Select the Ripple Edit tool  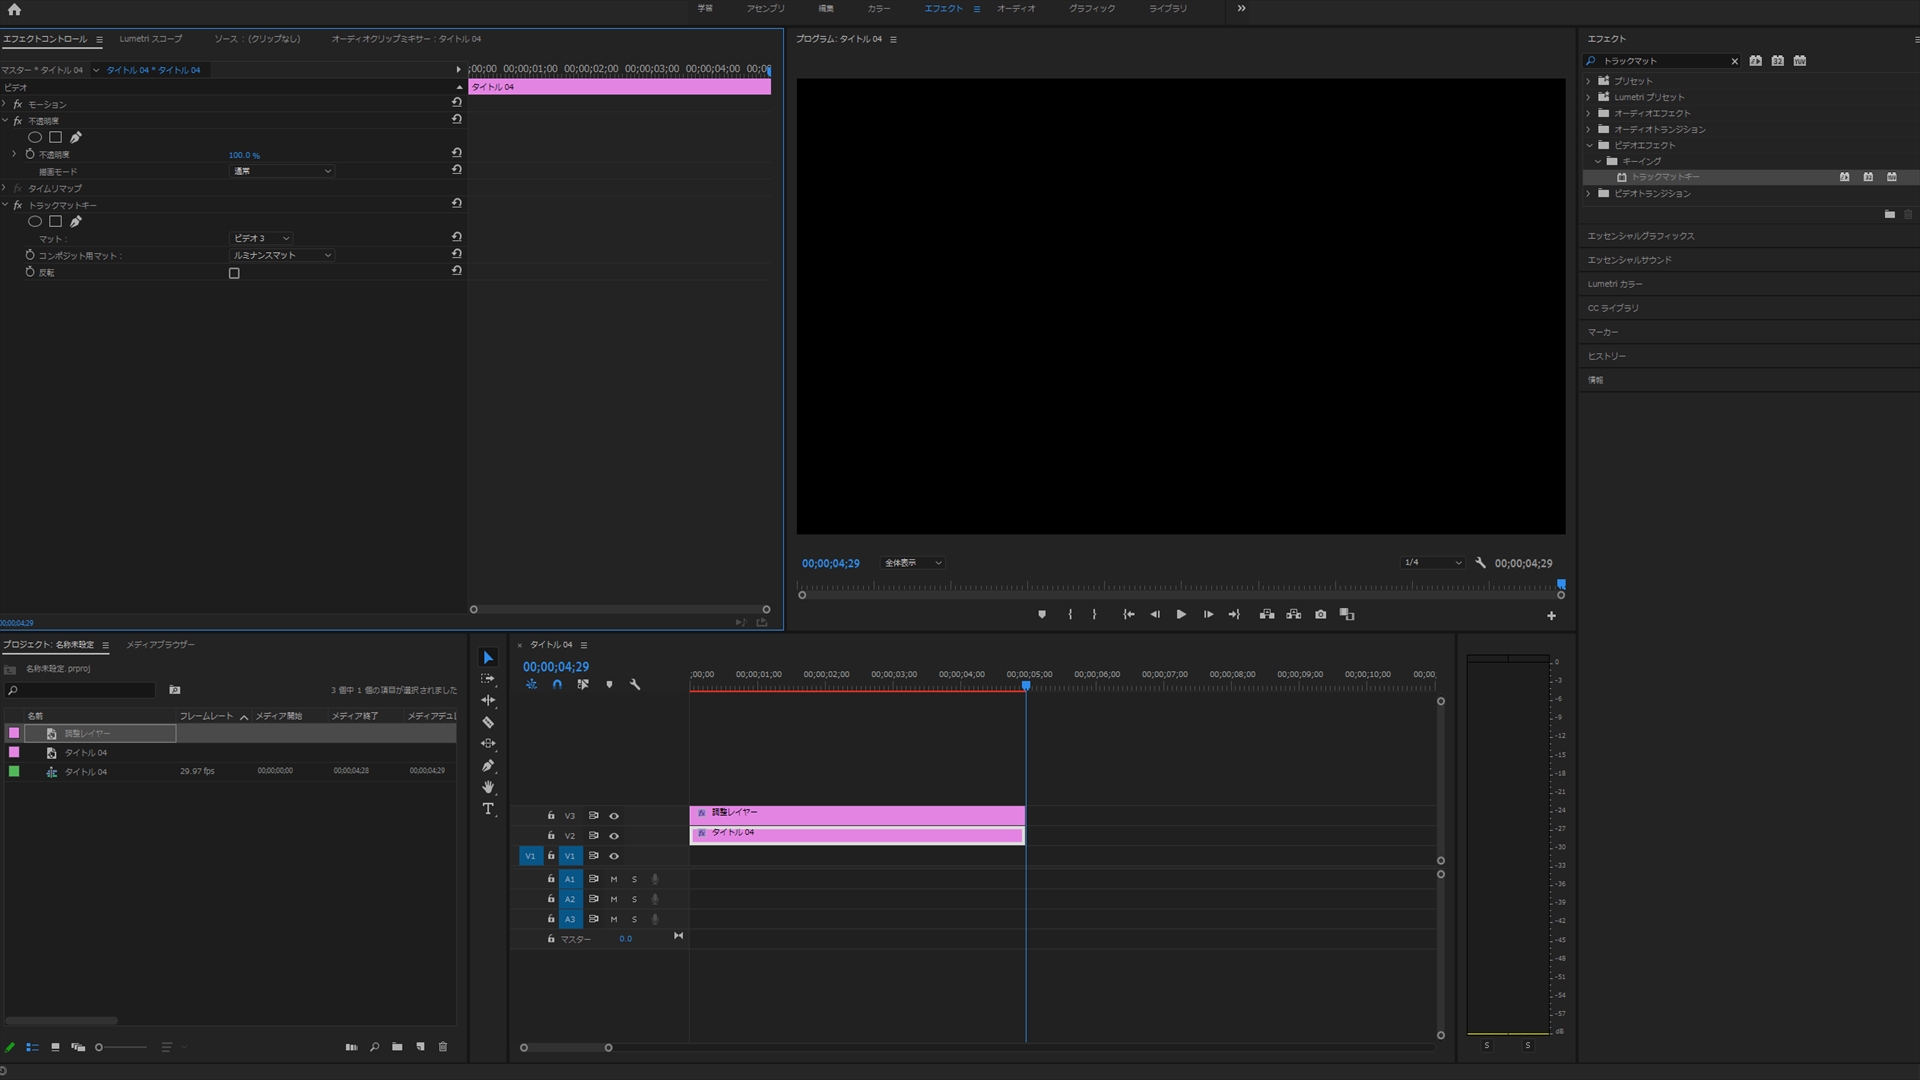[488, 700]
